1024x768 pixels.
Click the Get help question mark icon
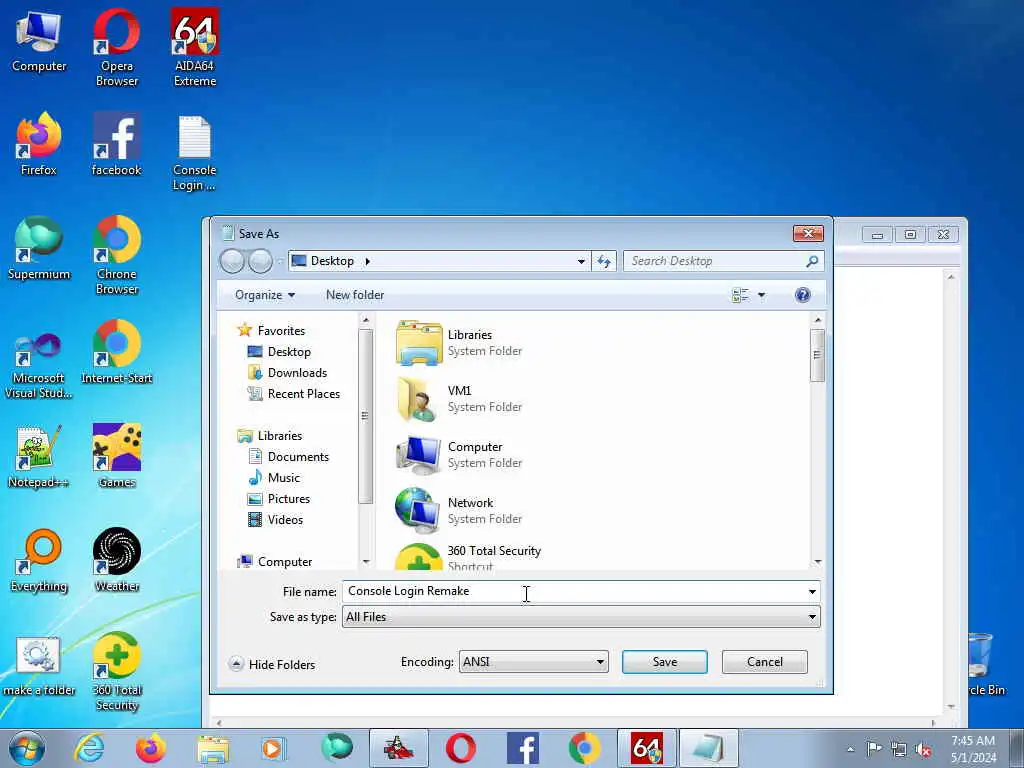pyautogui.click(x=803, y=295)
